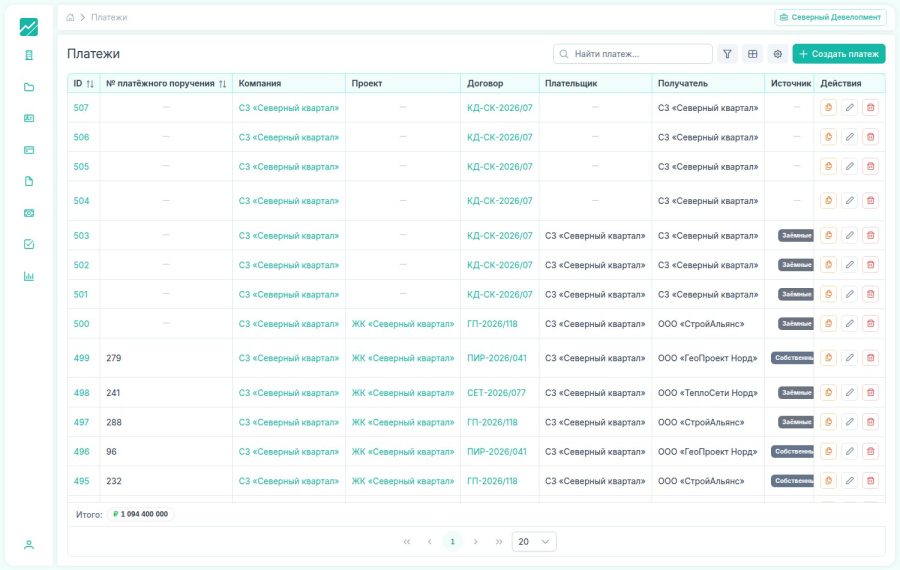Screen dimensions: 900x570
Task: Click the orange action icon for payment 507
Action: tap(828, 107)
